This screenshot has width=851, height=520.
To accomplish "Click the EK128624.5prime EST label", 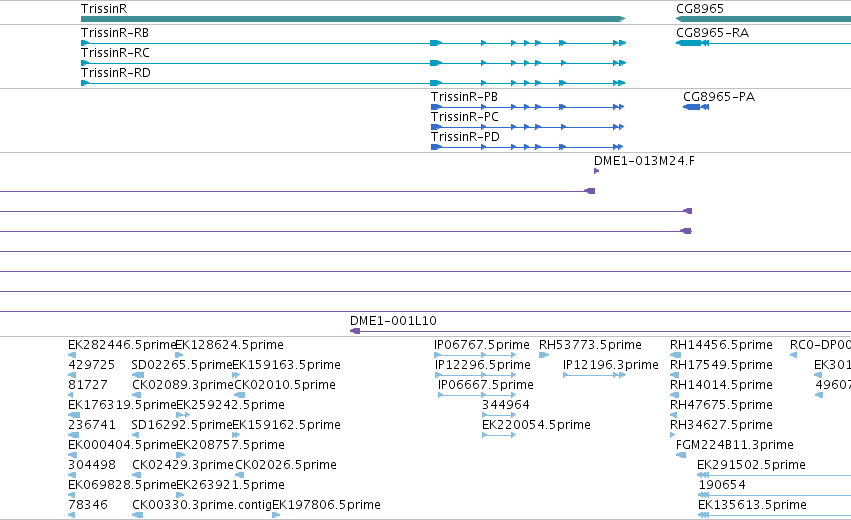I will tap(230, 345).
